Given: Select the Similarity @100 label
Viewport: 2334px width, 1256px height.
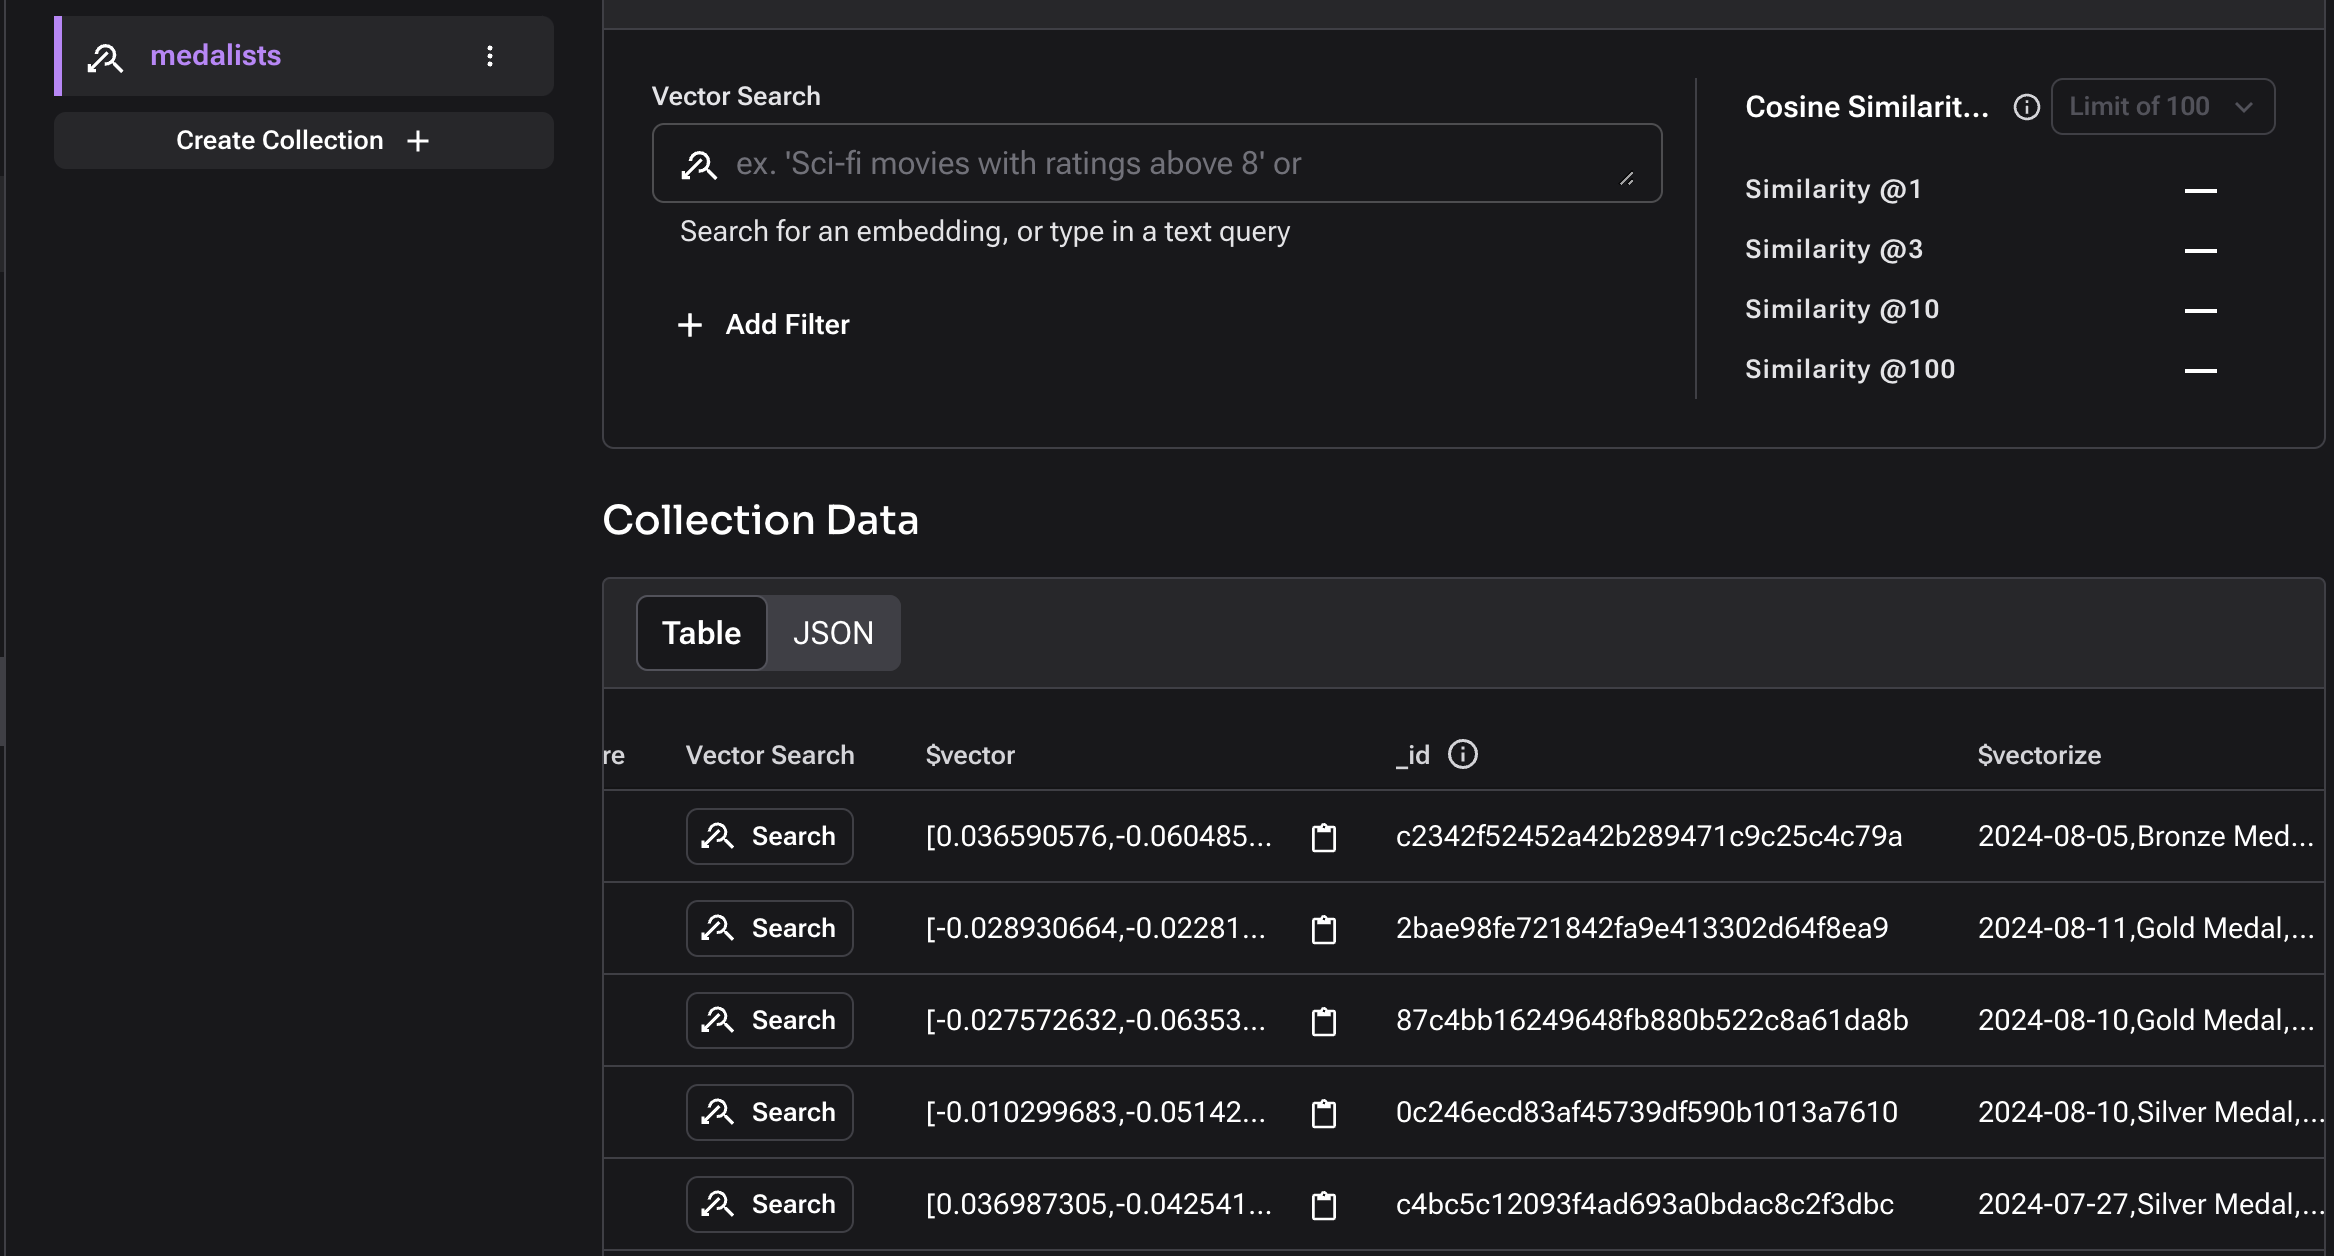Looking at the screenshot, I should coord(1849,368).
